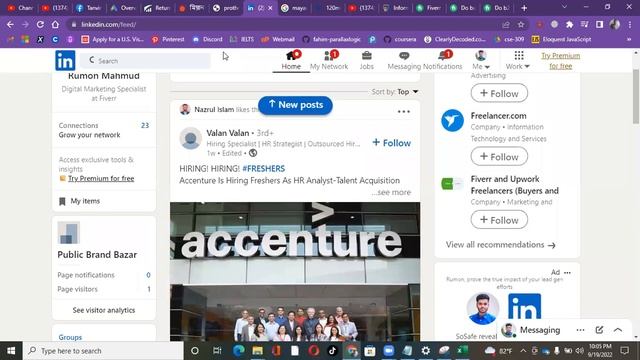Compose a new message from Messaging bar

[x=599, y=330]
